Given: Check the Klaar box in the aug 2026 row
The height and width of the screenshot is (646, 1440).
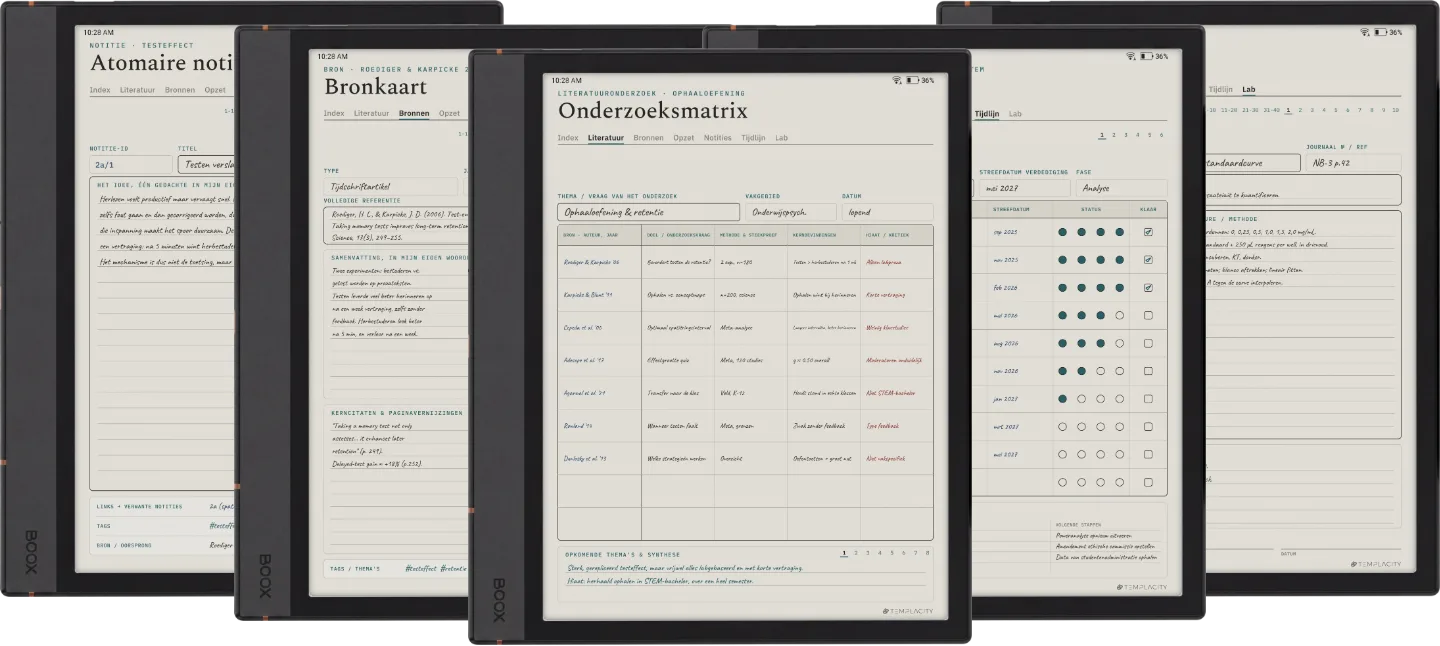Looking at the screenshot, I should (1148, 343).
